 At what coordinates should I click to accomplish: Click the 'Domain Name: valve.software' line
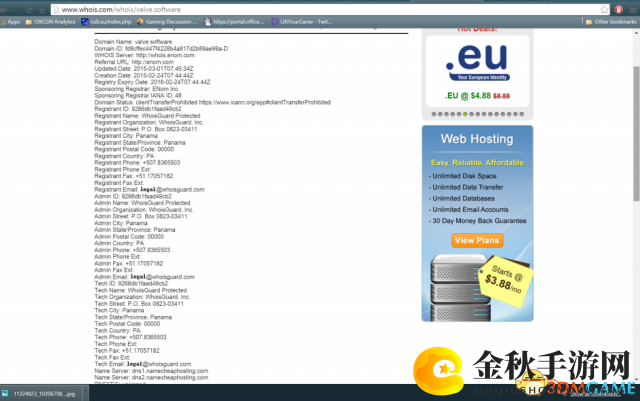coord(133,42)
